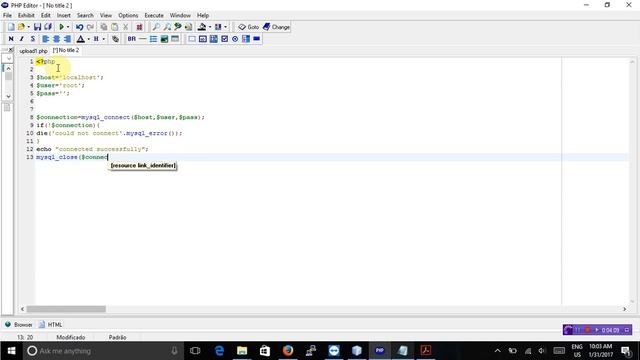640x360 pixels.
Task: Open the Search menu
Action: (x=85, y=16)
